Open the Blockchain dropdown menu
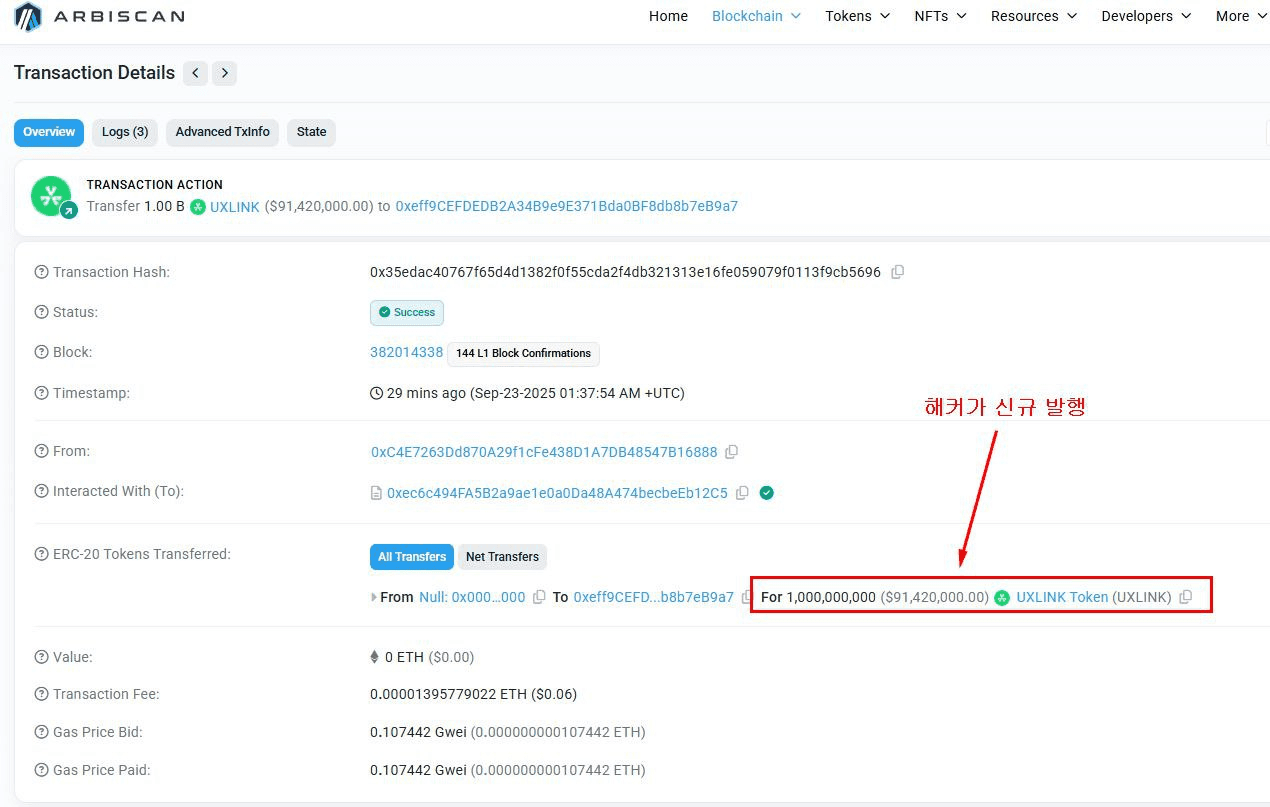The image size is (1270, 807). tap(756, 16)
